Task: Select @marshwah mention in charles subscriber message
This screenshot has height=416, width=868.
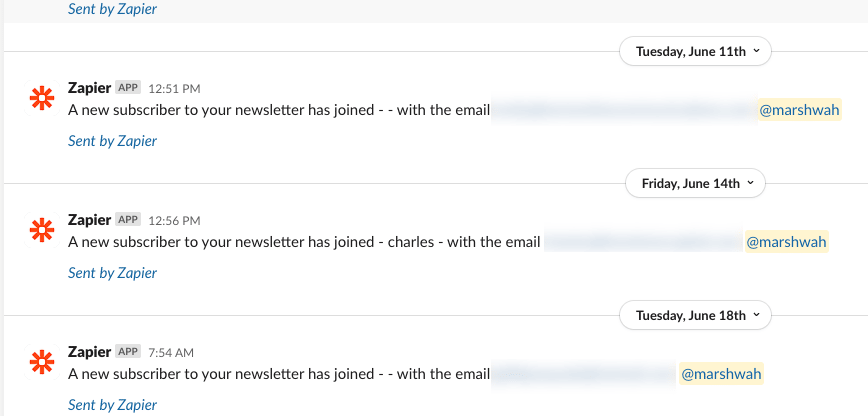Action: pyautogui.click(x=787, y=242)
